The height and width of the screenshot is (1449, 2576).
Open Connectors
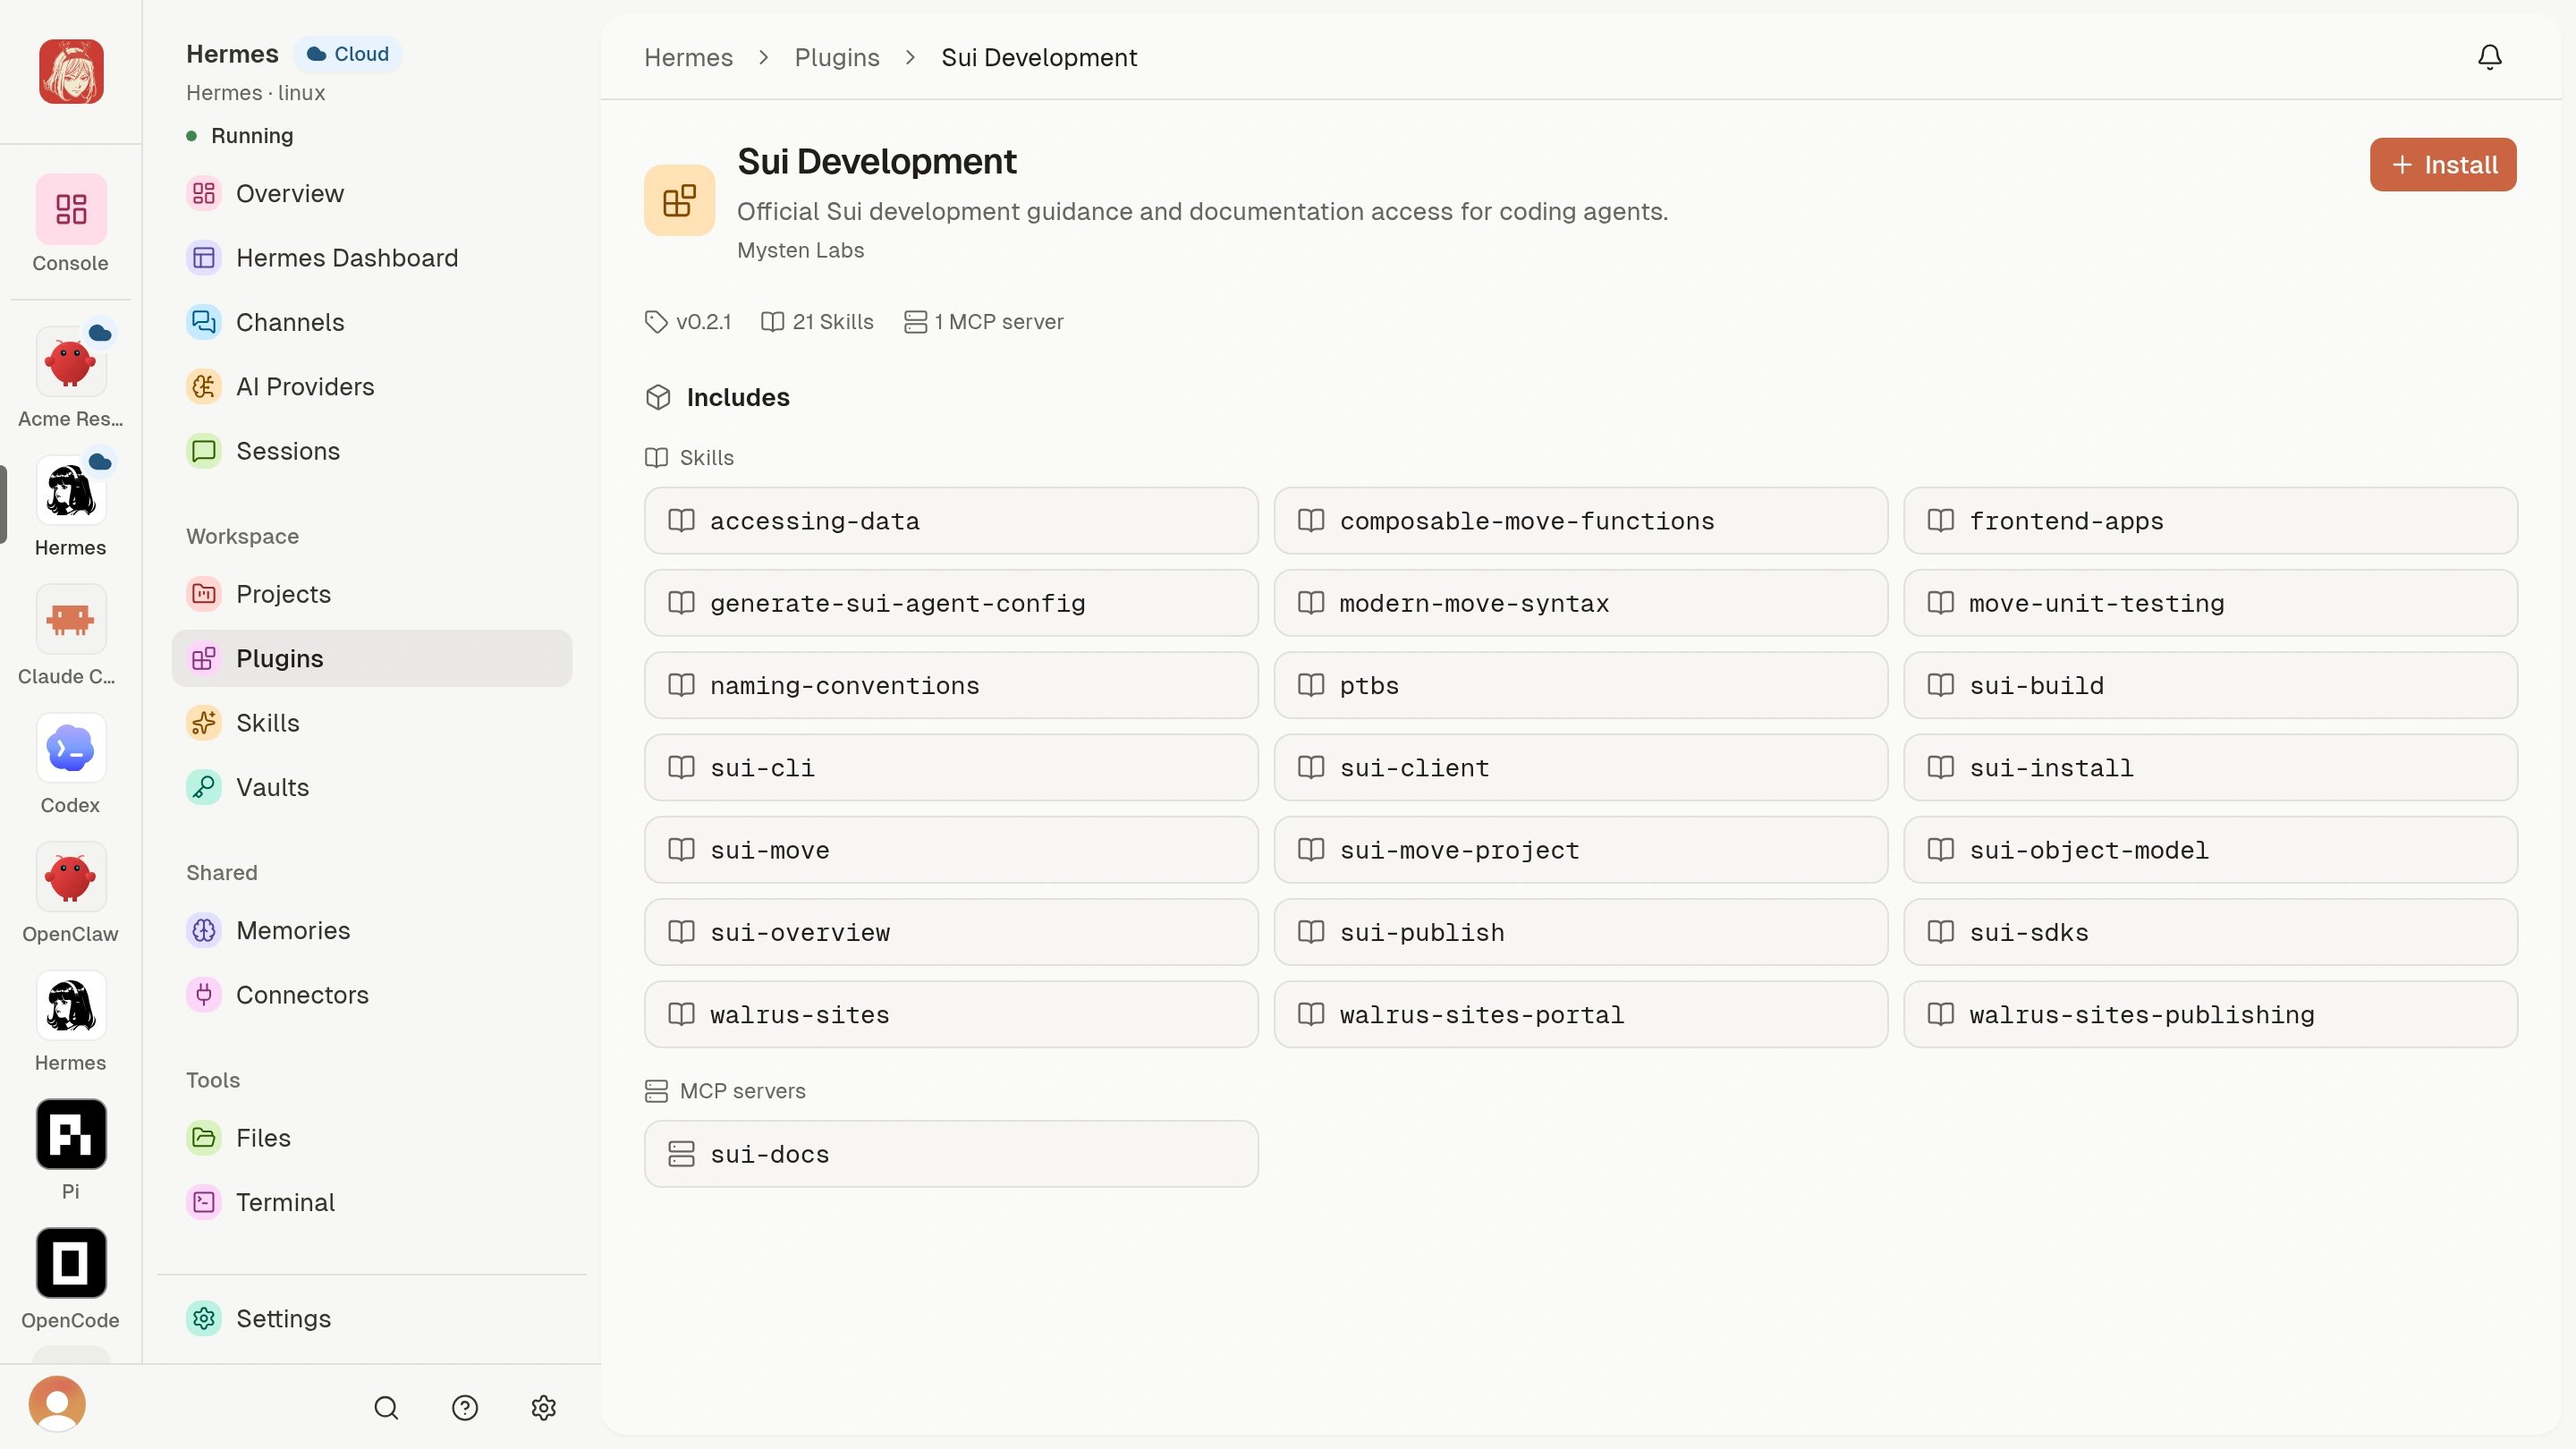(371, 995)
